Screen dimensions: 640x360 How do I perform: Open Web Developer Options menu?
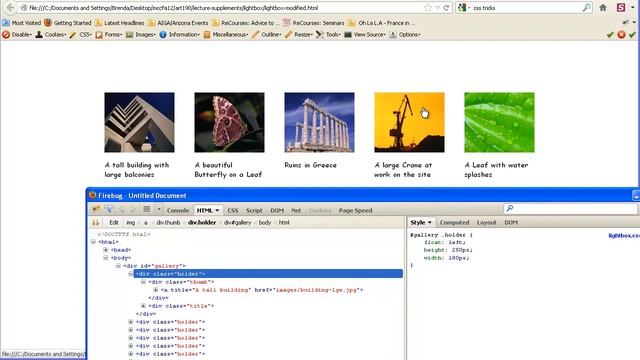click(404, 35)
